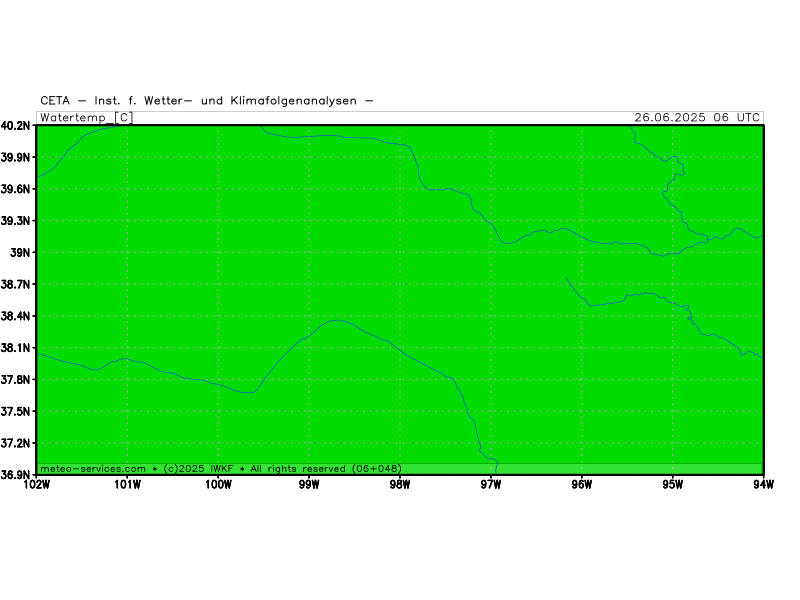
Task: Click the 37.8N latitude label
Action: click(x=15, y=380)
